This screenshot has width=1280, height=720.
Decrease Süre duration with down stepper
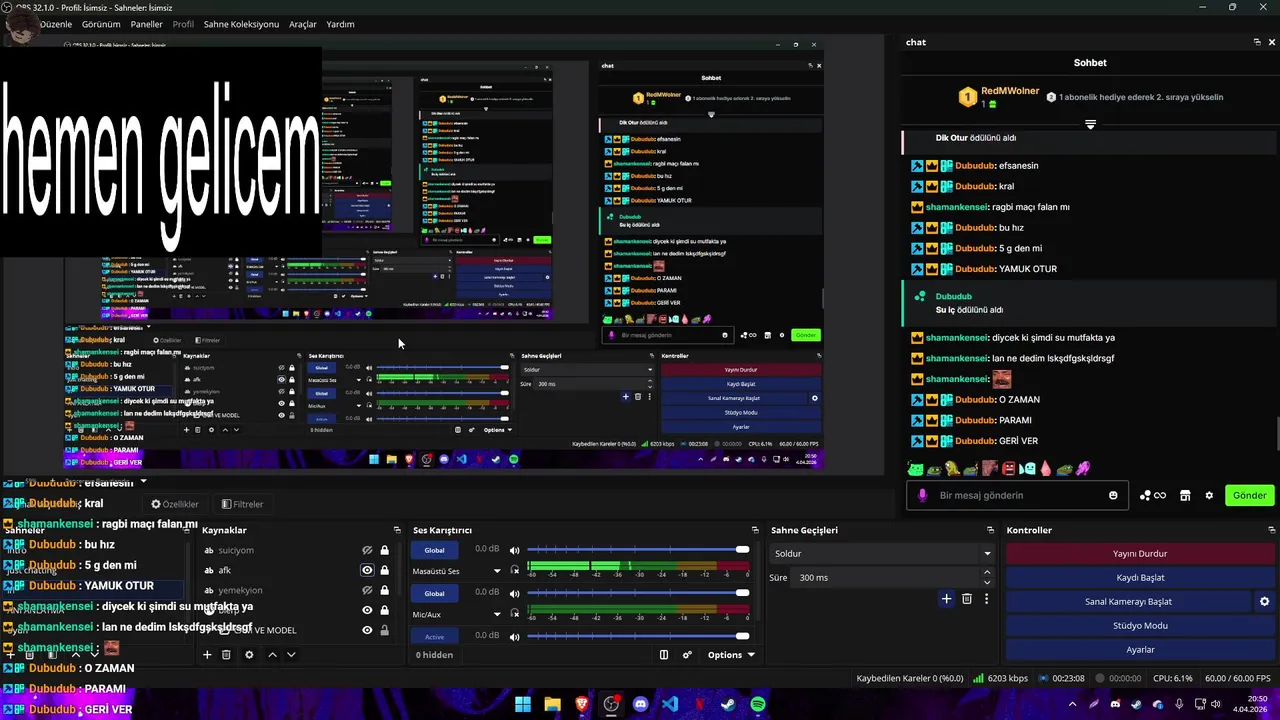click(x=987, y=582)
